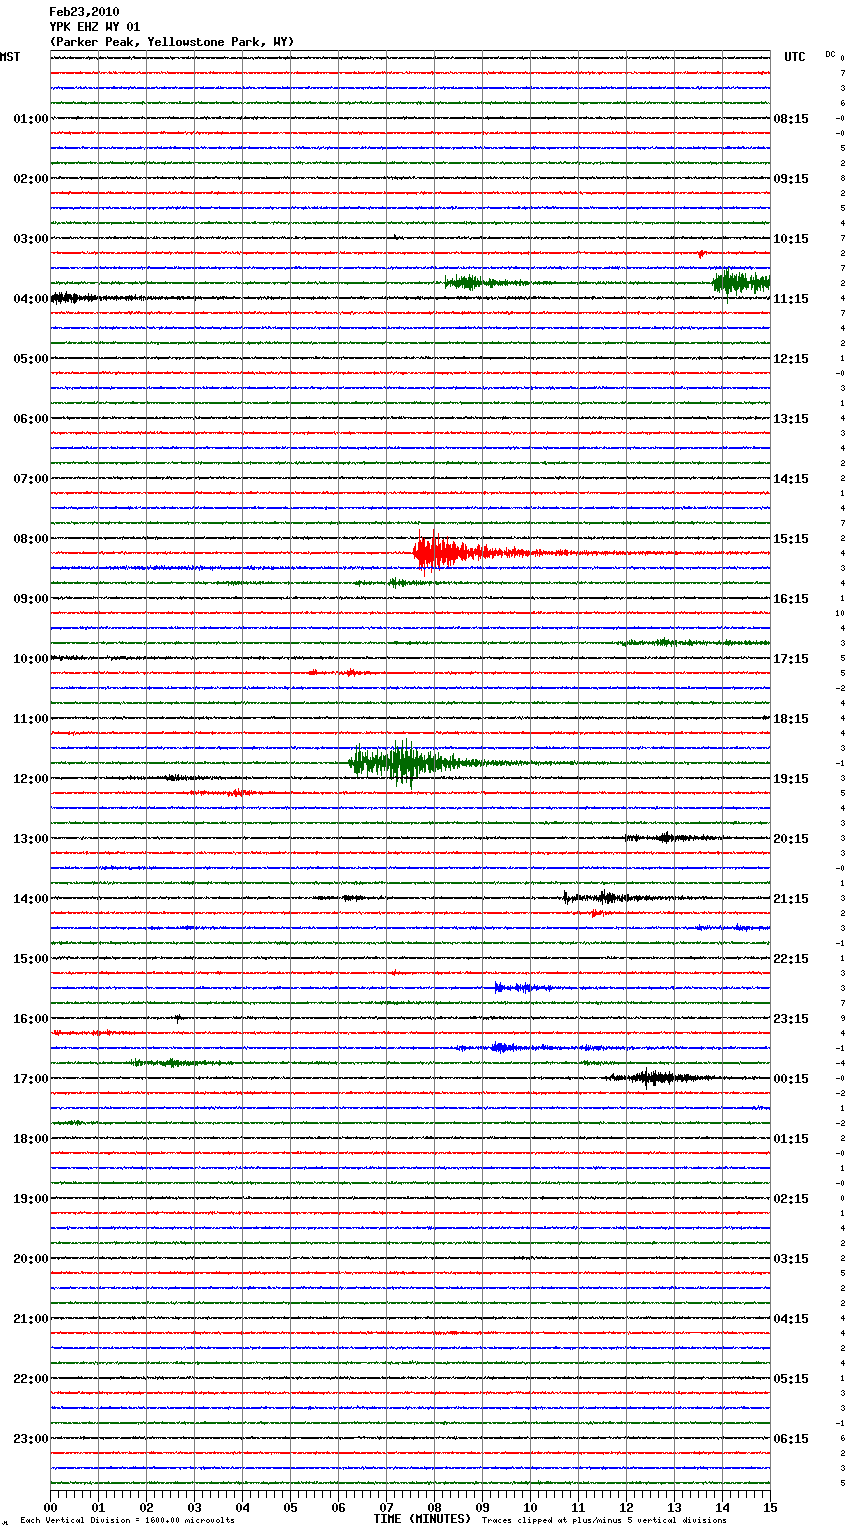
Task: Click the 19:15 UTC time label
Action: click(x=791, y=779)
